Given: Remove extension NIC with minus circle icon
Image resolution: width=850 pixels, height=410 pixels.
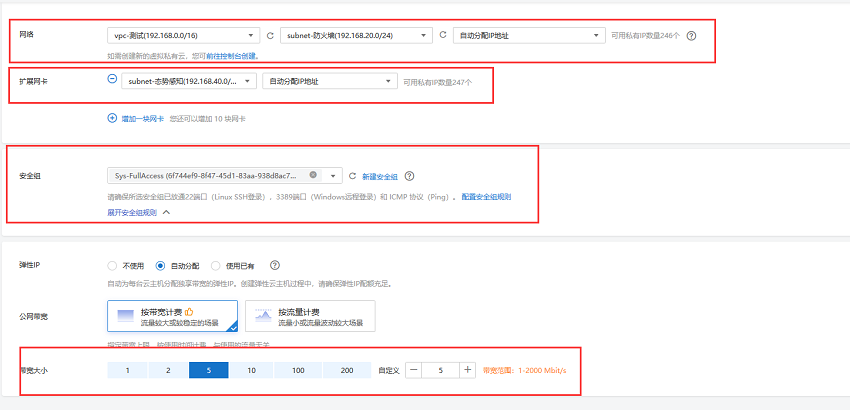Looking at the screenshot, I should 112,79.
